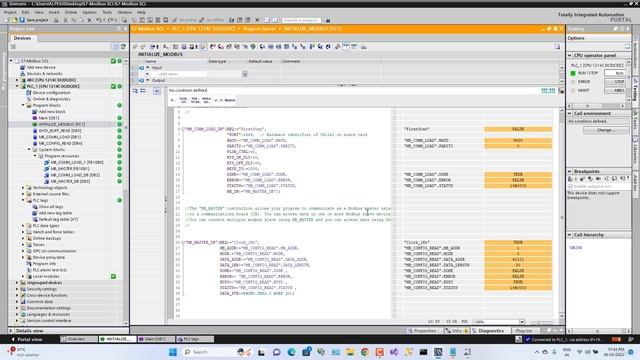Select Add new block item
This screenshot has height=360, width=640.
point(52,111)
